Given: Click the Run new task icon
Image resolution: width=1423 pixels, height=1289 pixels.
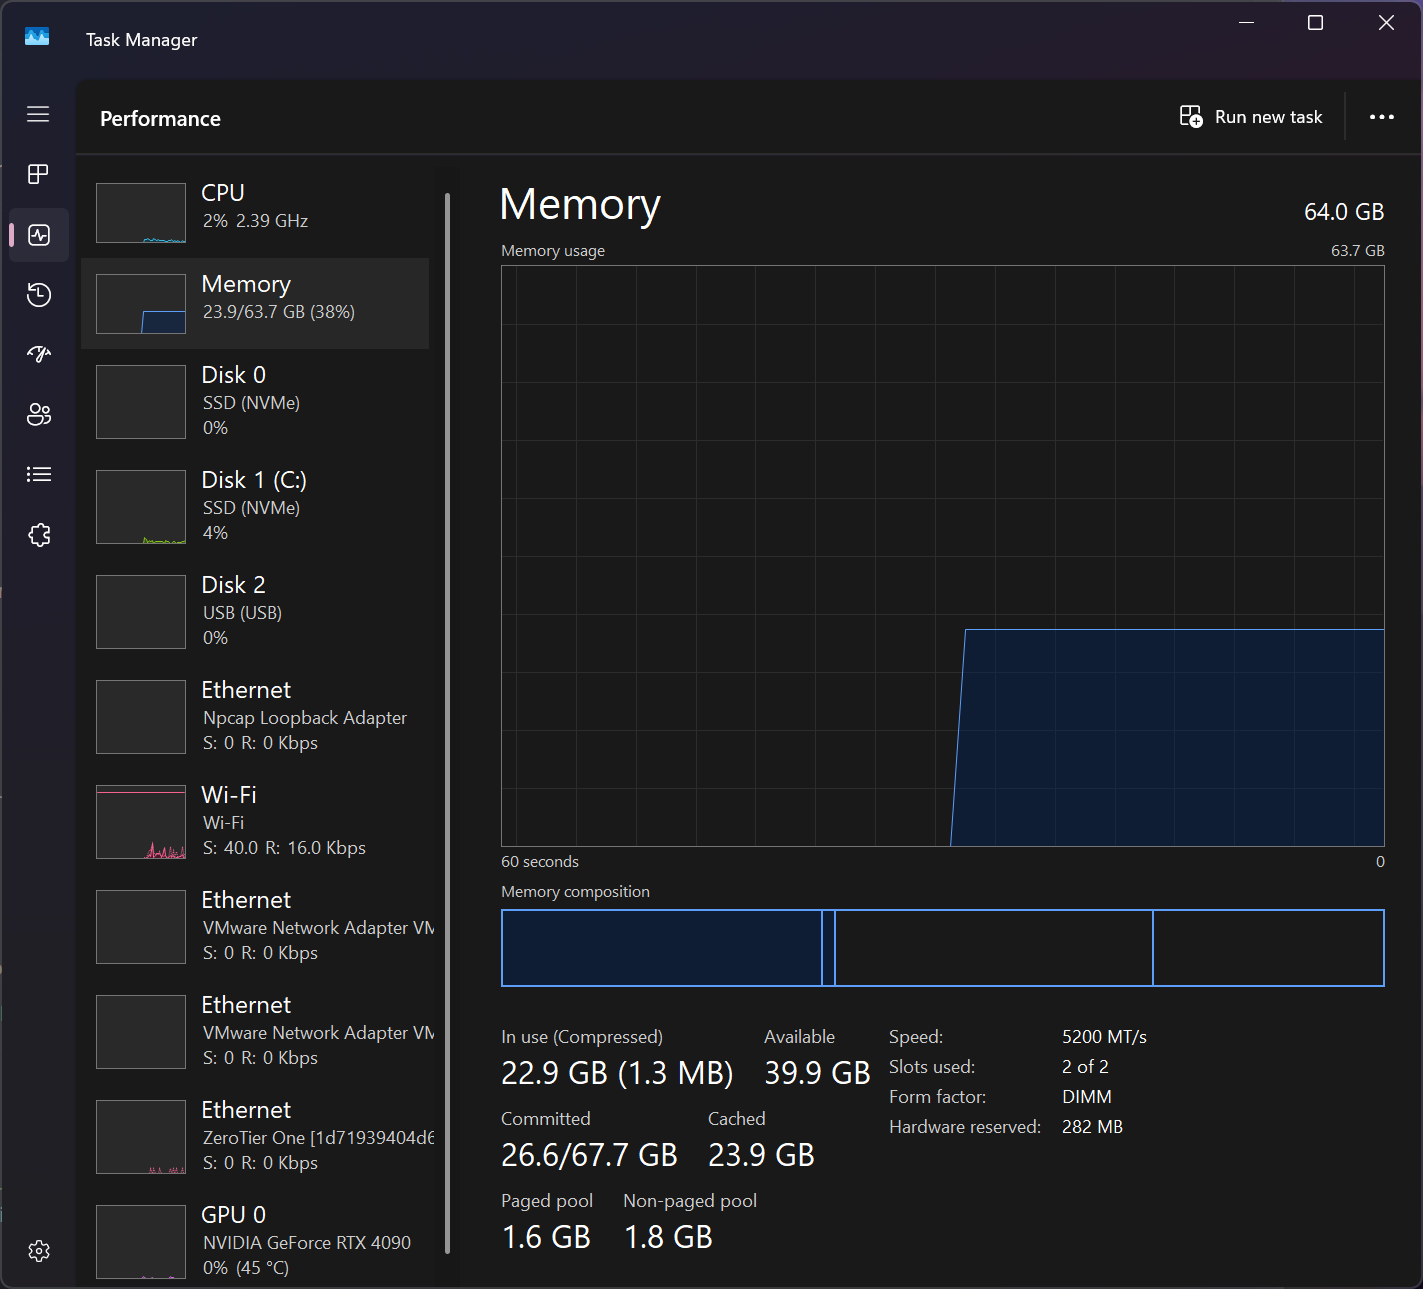Looking at the screenshot, I should [x=1191, y=117].
